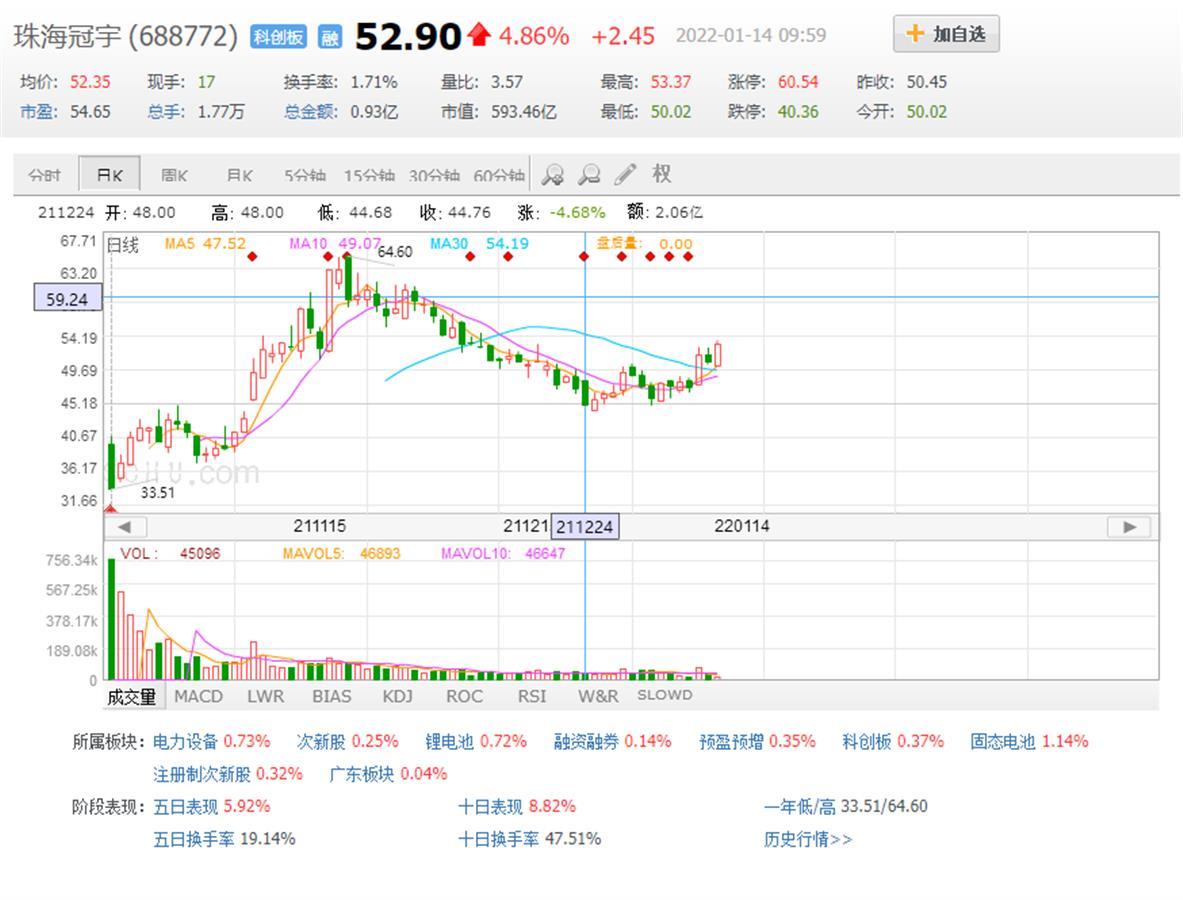The image size is (1183, 900).
Task: Open the 电力设备 sector link
Action: pyautogui.click(x=185, y=742)
